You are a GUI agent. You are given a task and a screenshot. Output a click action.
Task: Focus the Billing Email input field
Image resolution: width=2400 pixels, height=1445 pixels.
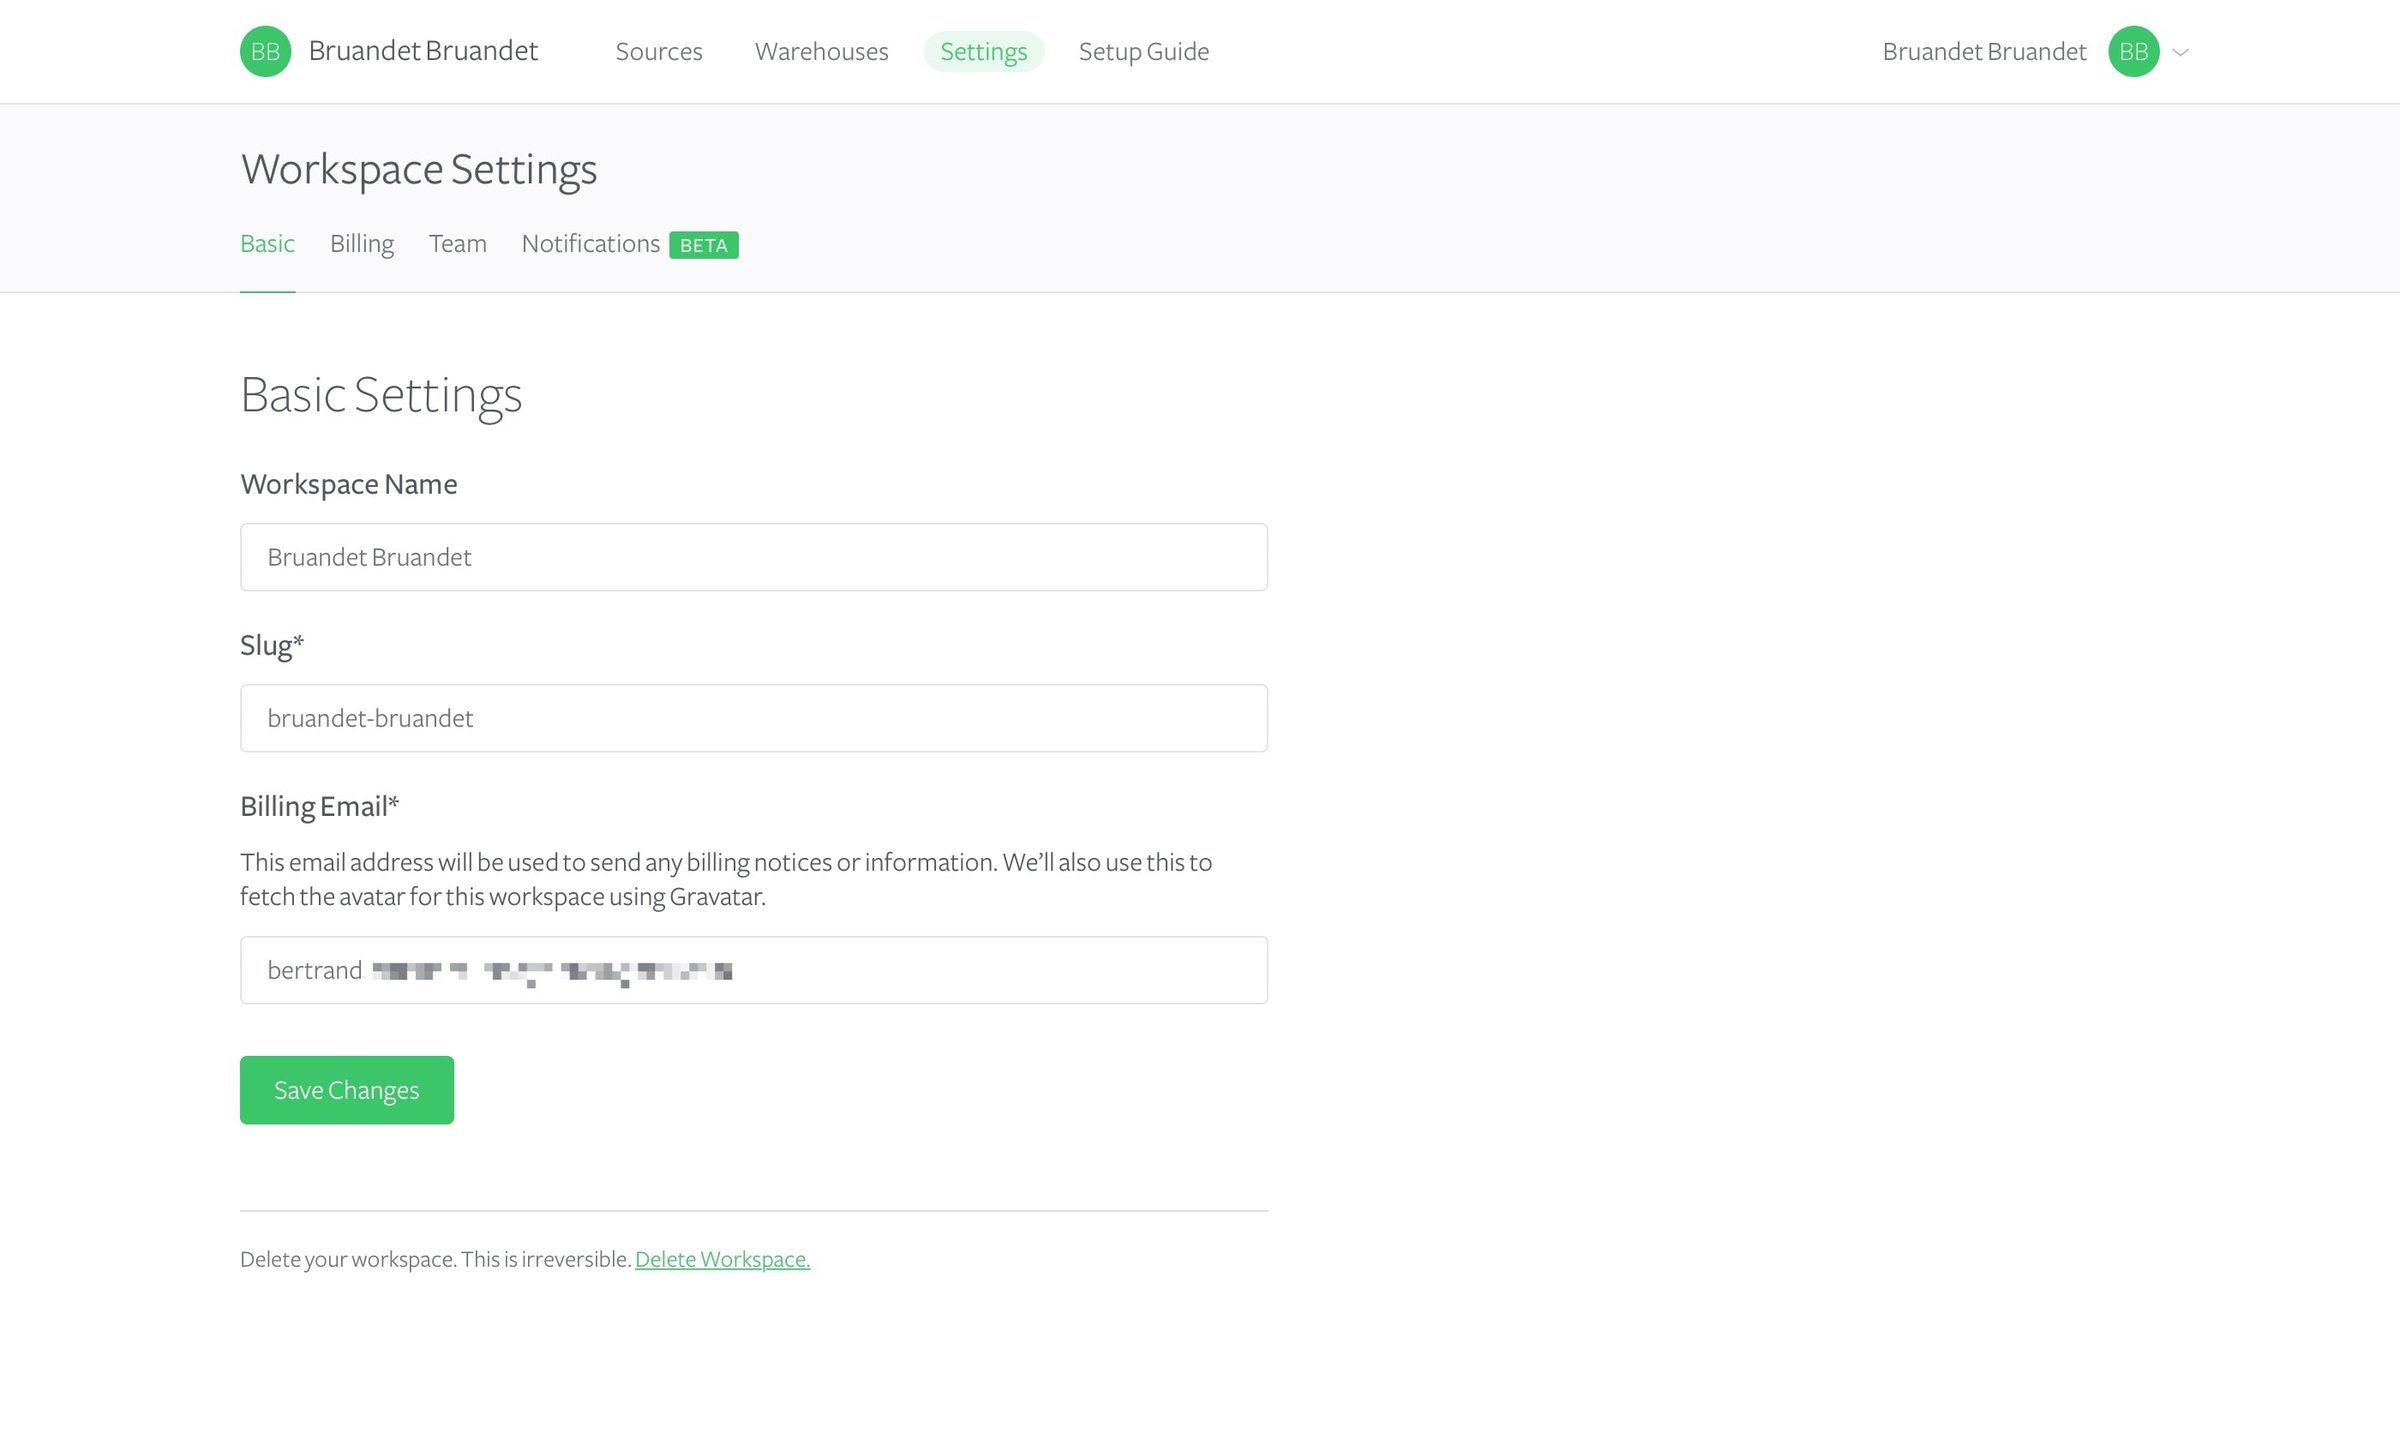[754, 970]
